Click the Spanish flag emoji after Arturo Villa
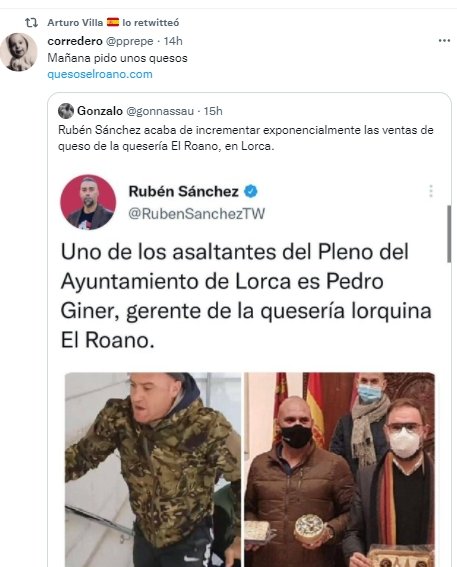The height and width of the screenshot is (567, 457). tap(113, 22)
